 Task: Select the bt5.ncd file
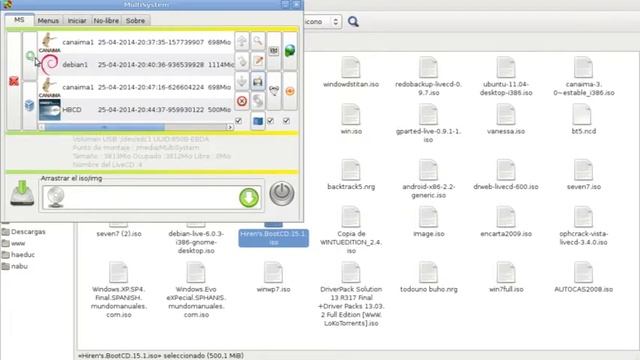584,120
